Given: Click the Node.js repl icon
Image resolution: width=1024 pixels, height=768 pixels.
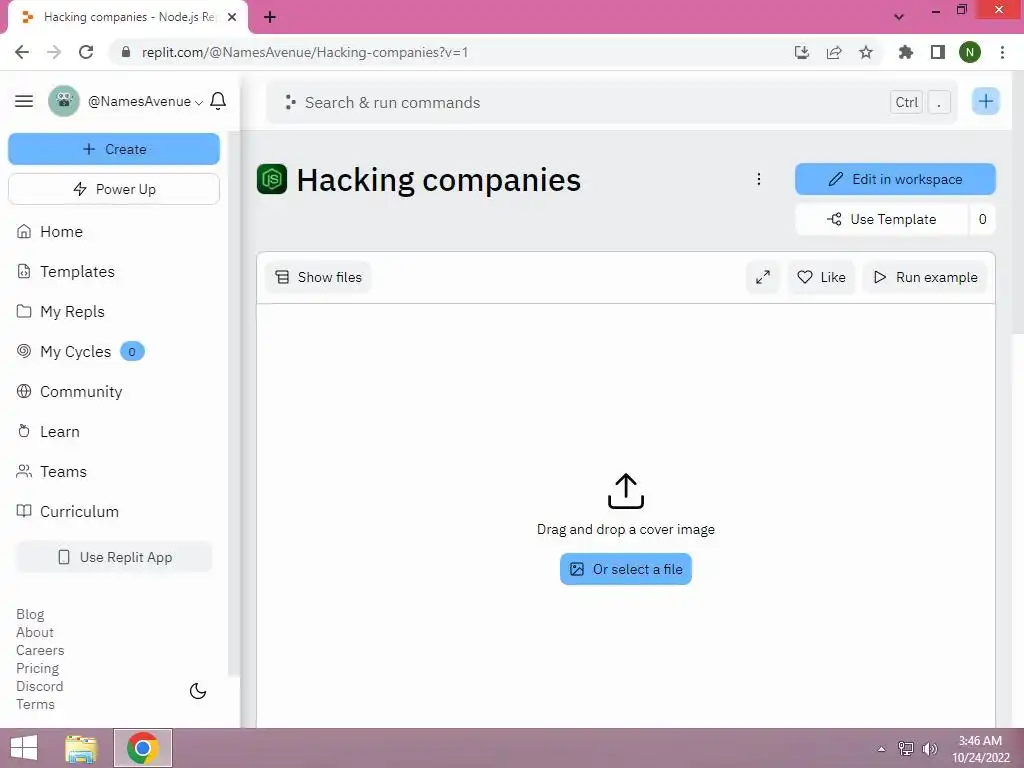Looking at the screenshot, I should click(272, 179).
